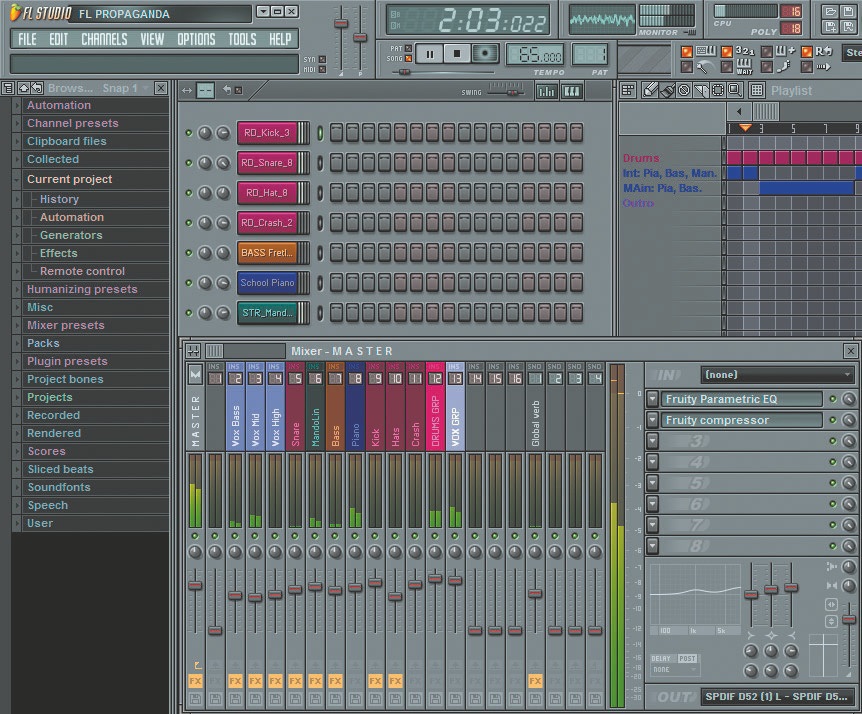The height and width of the screenshot is (714, 862).
Task: Open the VIEW menu
Action: pos(152,39)
